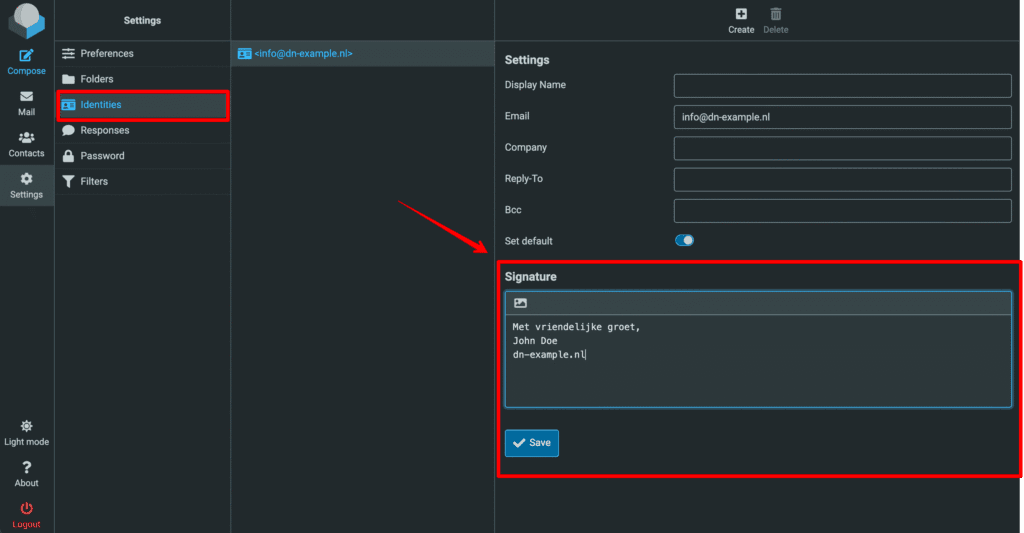Screen dimensions: 1024x533
Task: Select the Identities settings section
Action: click(101, 105)
